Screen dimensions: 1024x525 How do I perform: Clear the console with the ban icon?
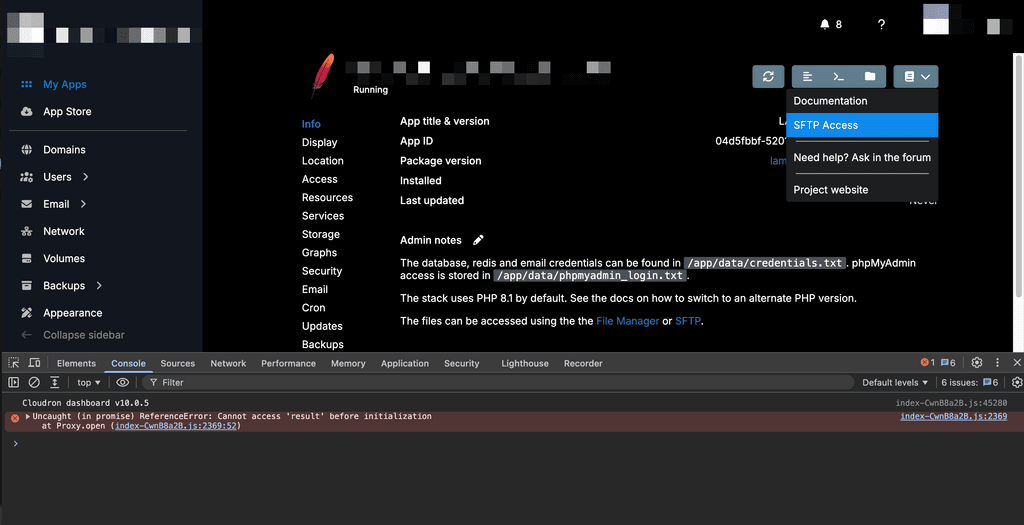pos(34,383)
